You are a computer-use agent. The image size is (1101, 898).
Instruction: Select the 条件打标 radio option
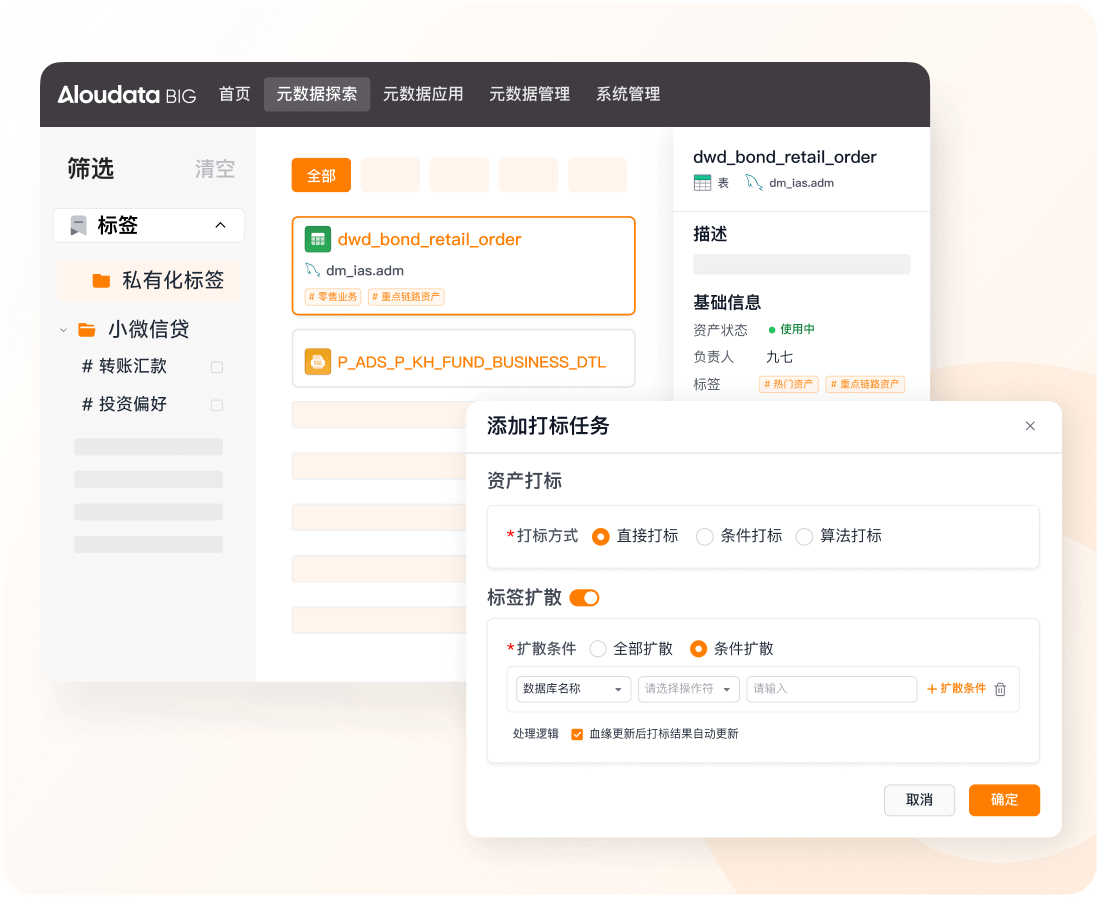pyautogui.click(x=705, y=536)
